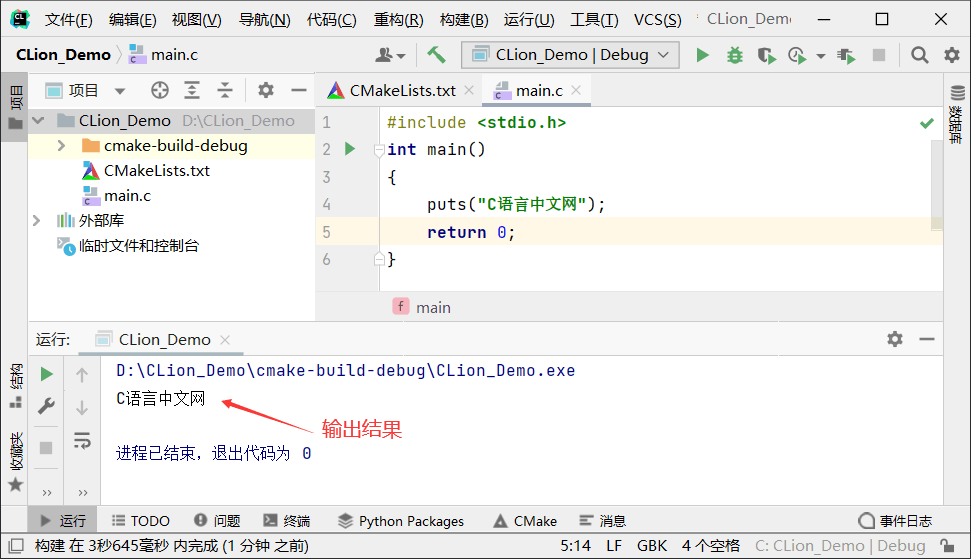Open the 编辑(E) menu
This screenshot has width=971, height=559.
click(133, 20)
